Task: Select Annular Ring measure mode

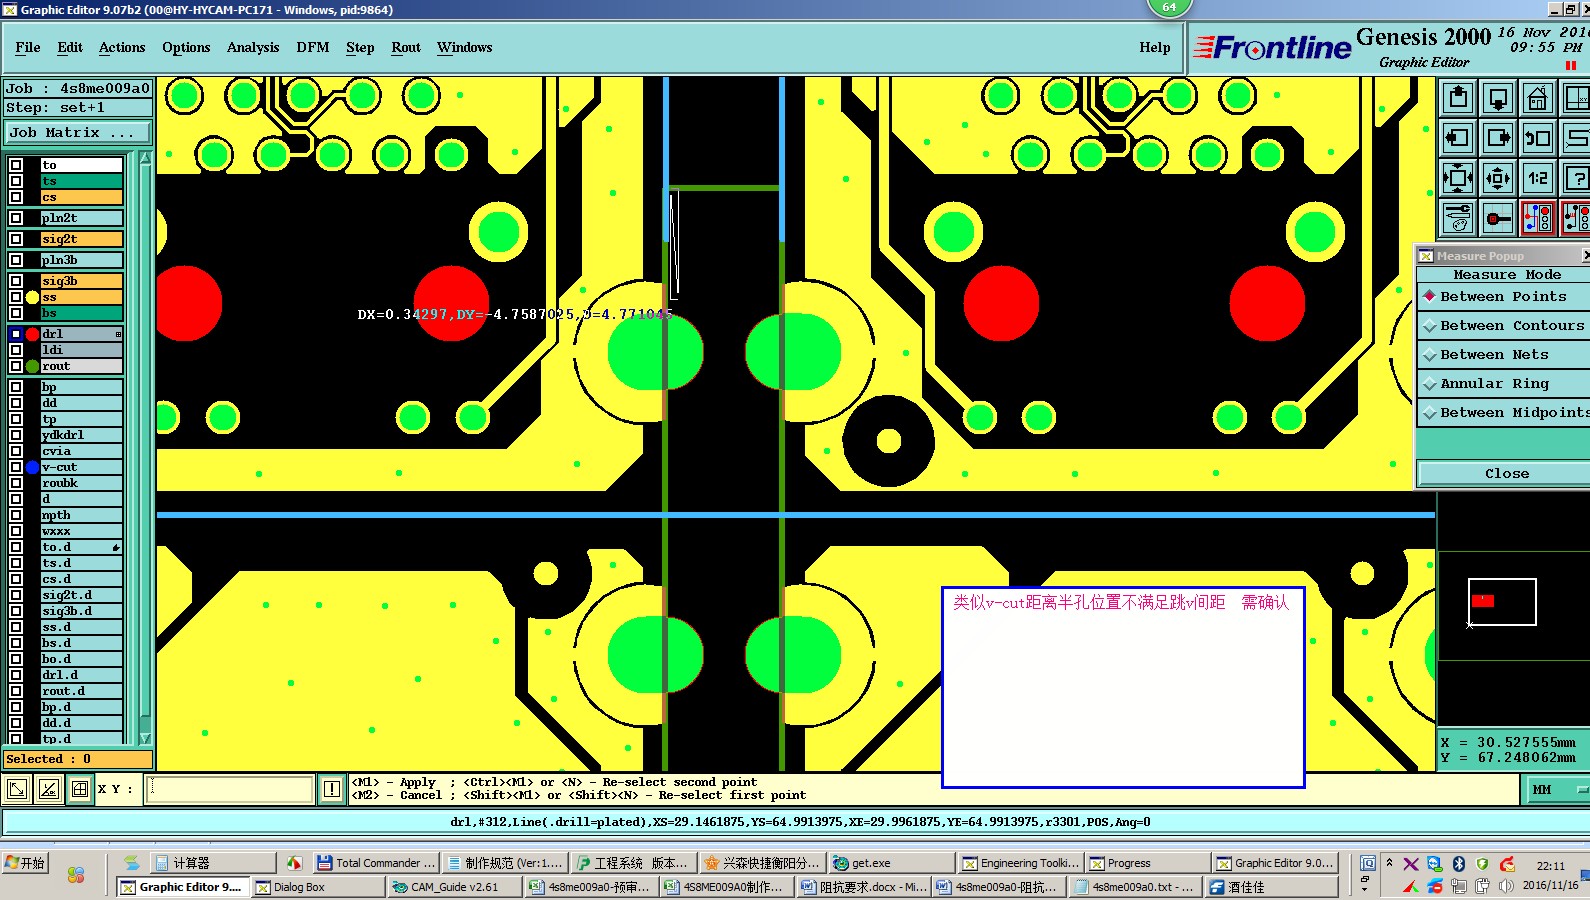Action: tap(1503, 384)
